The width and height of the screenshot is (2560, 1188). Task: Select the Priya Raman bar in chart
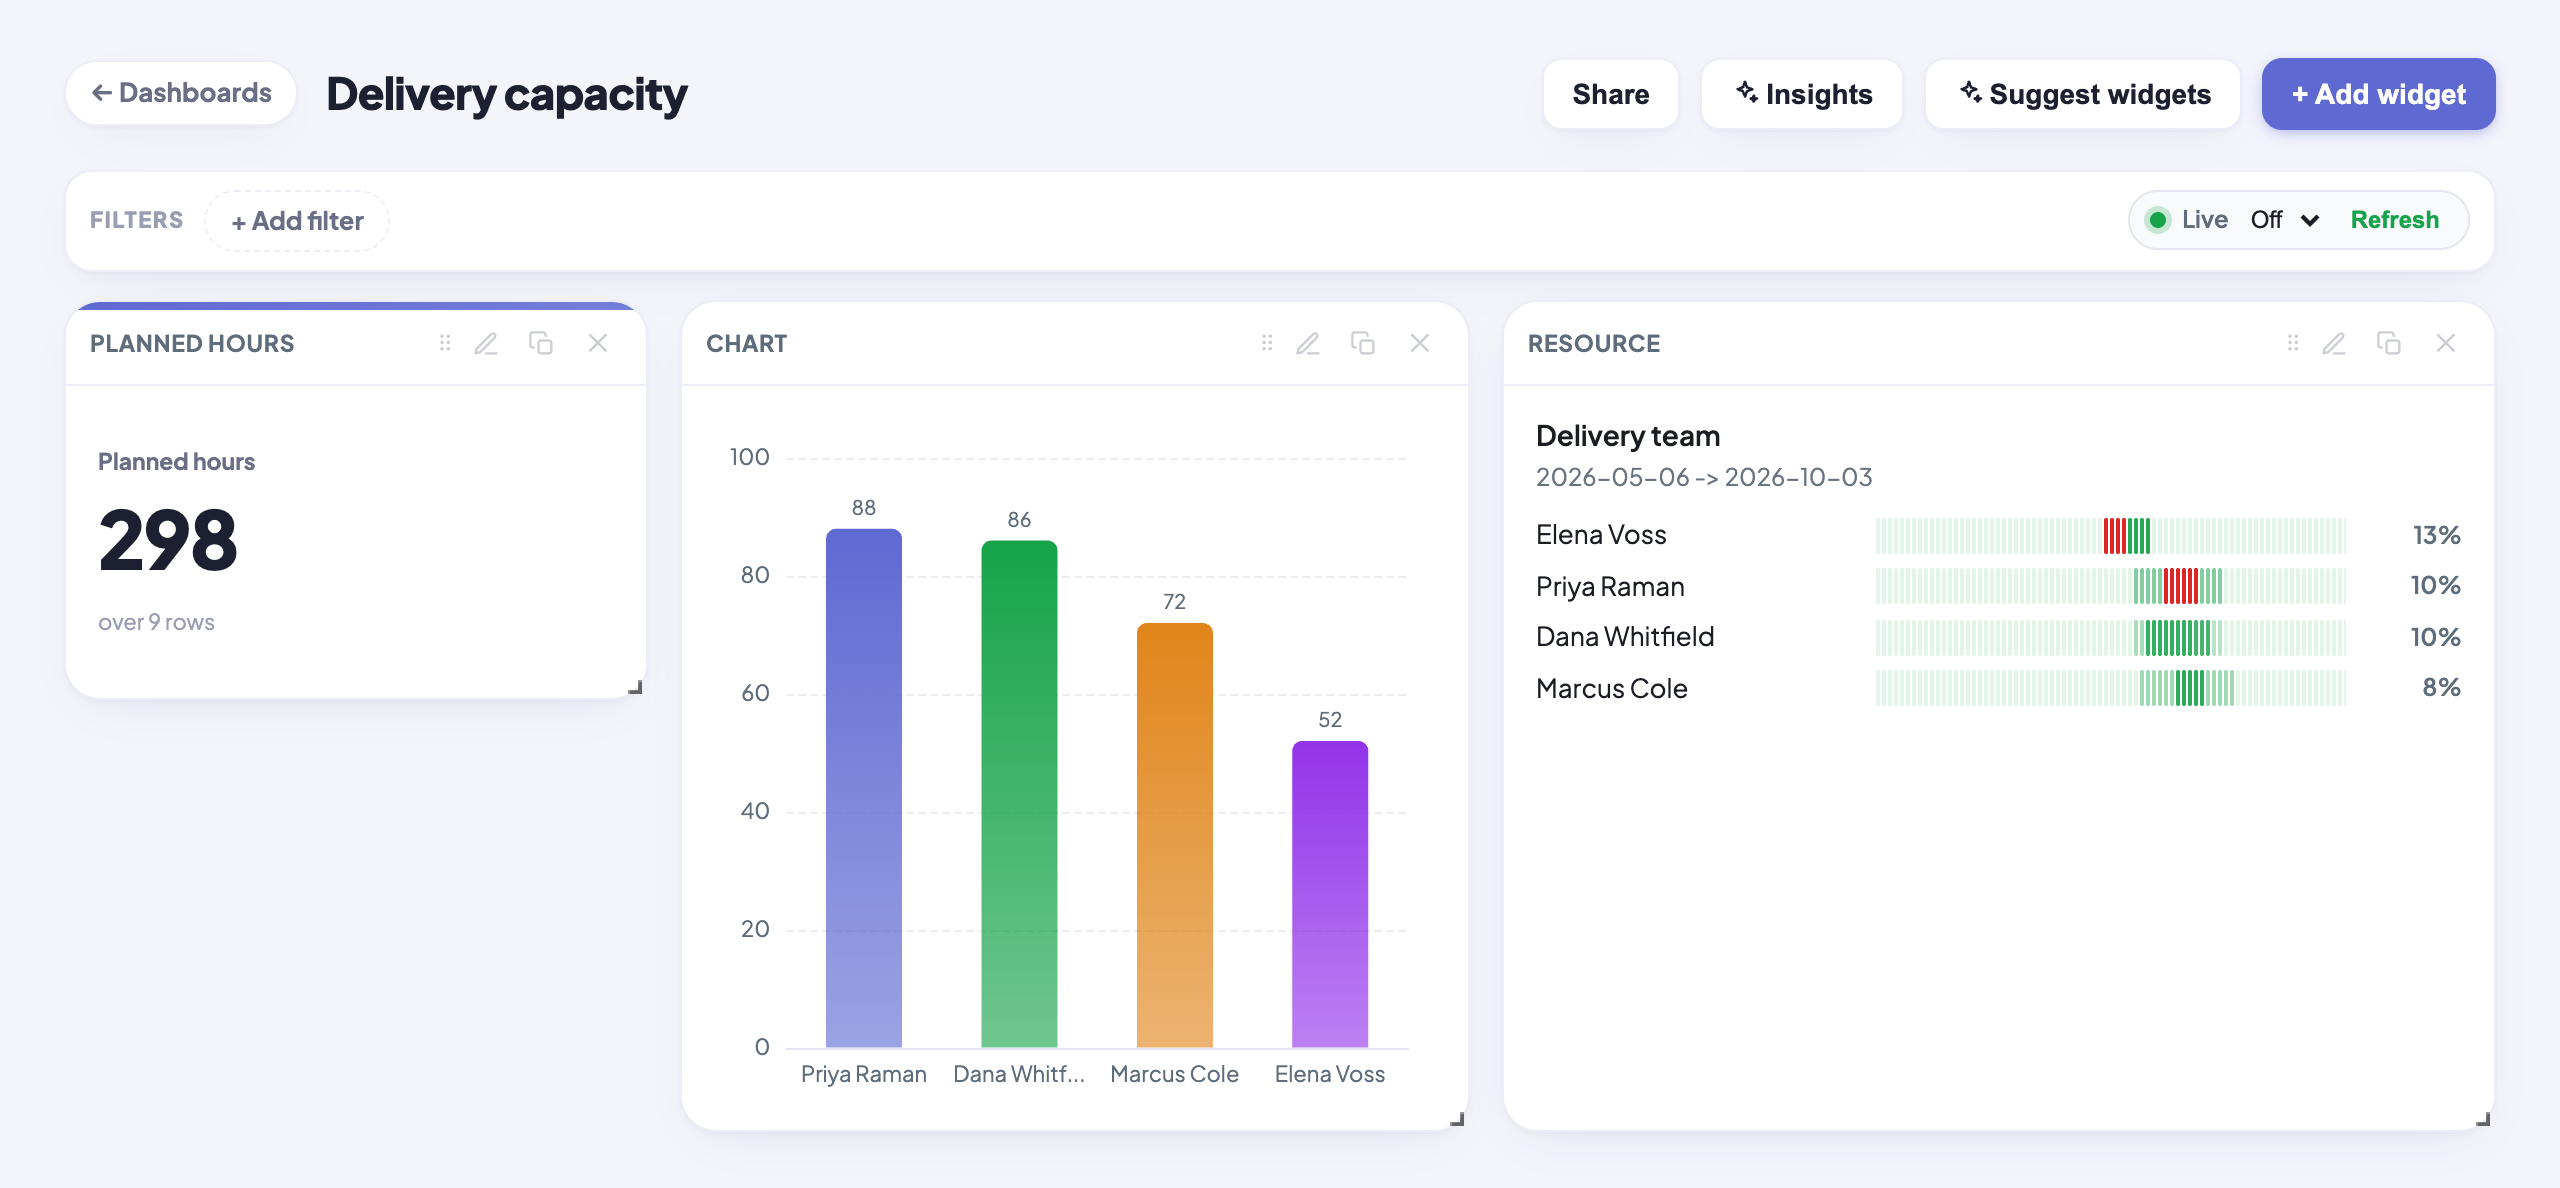tap(864, 788)
